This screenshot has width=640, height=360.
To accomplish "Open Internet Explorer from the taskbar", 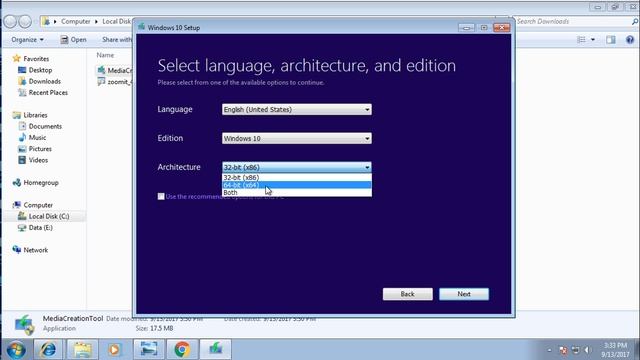I will 49,349.
